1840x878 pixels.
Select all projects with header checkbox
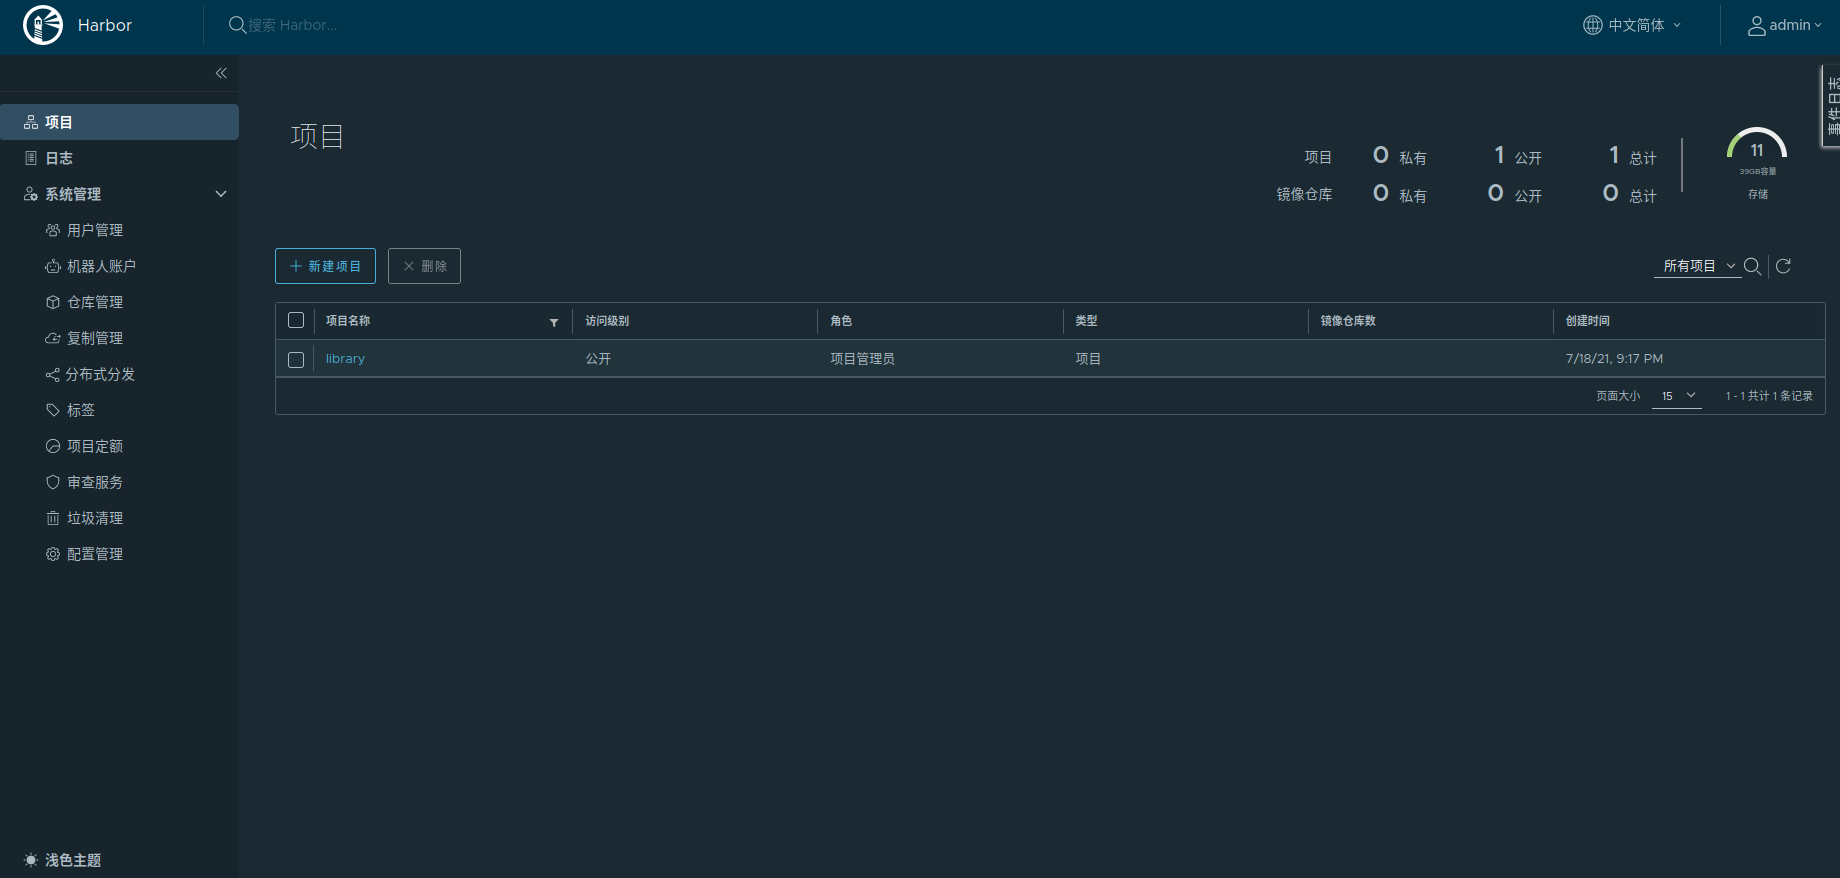click(x=296, y=321)
